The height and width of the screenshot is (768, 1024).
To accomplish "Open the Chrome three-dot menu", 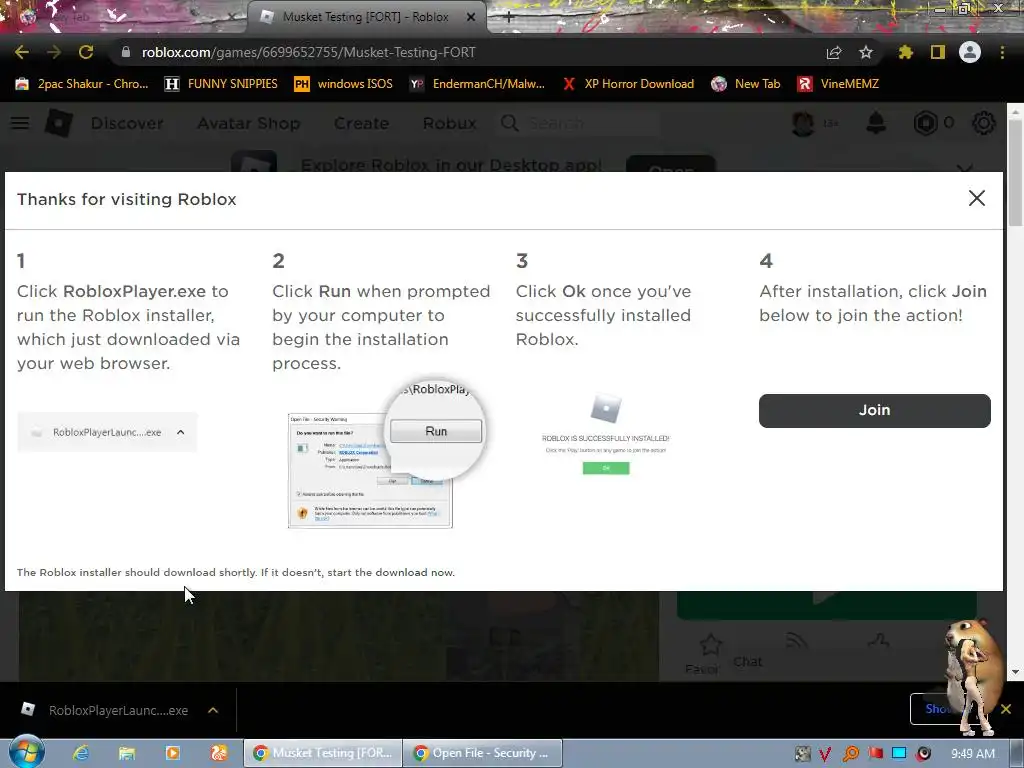I will 1002,52.
